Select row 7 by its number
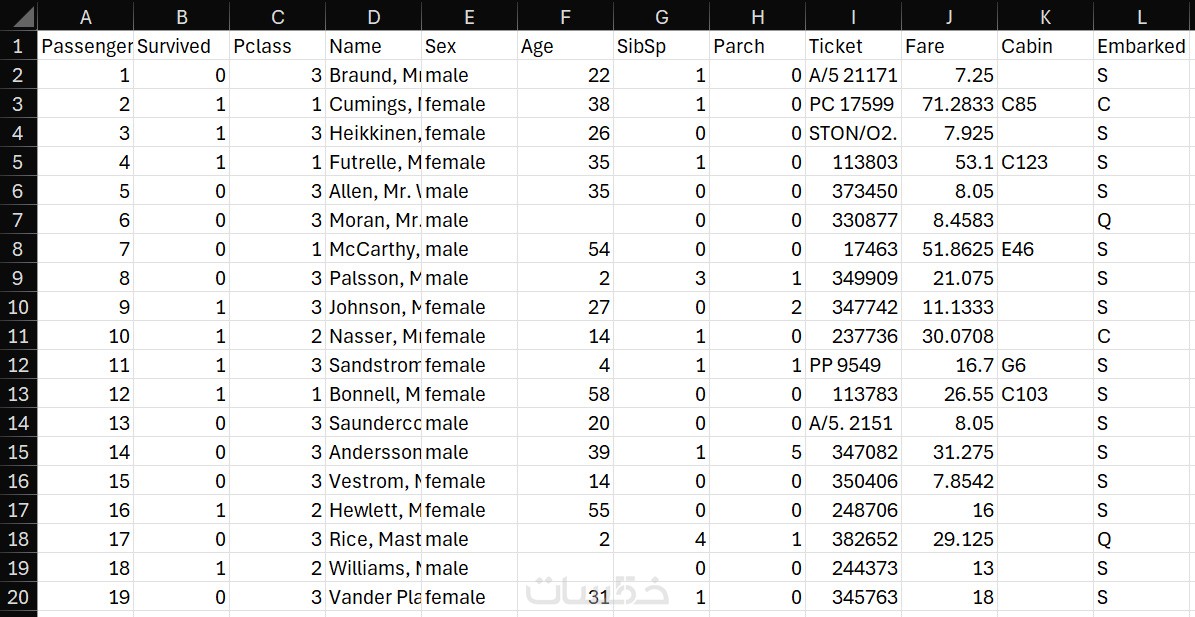This screenshot has height=617, width=1195. pyautogui.click(x=18, y=220)
